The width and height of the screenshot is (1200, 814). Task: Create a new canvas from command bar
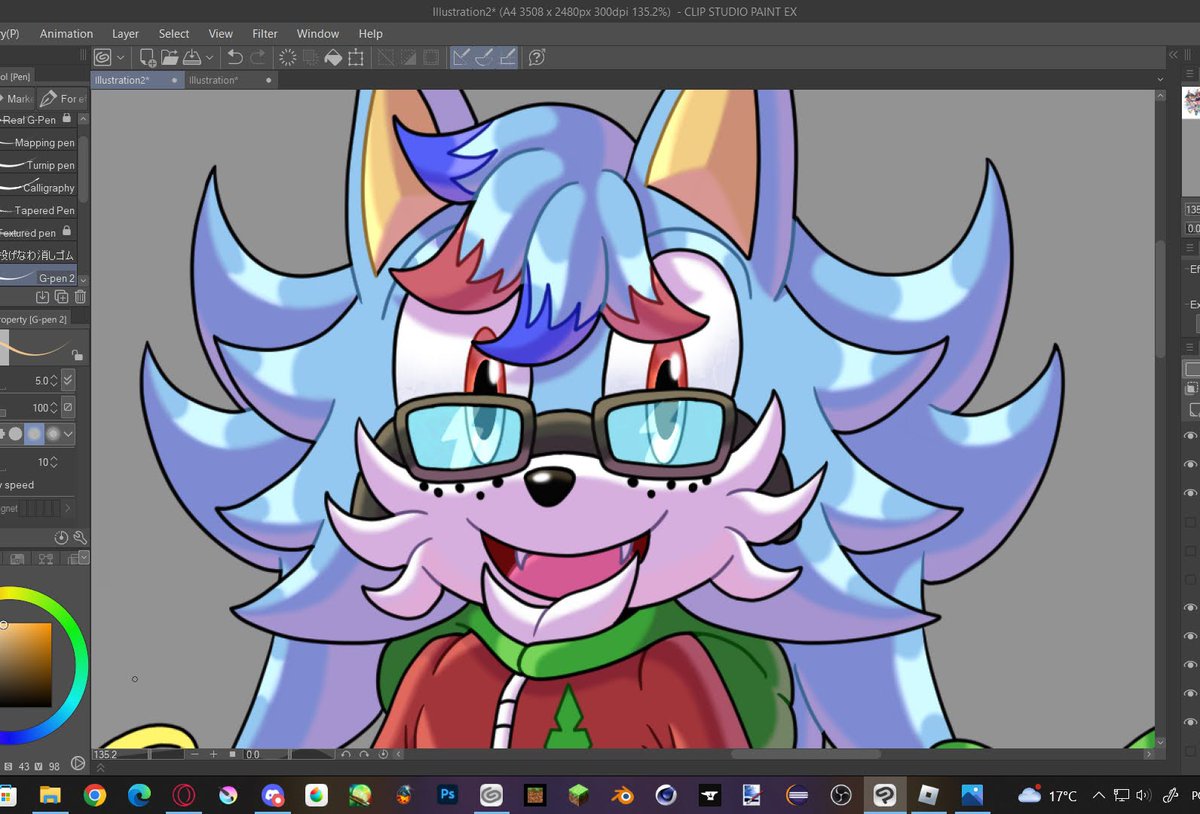147,58
